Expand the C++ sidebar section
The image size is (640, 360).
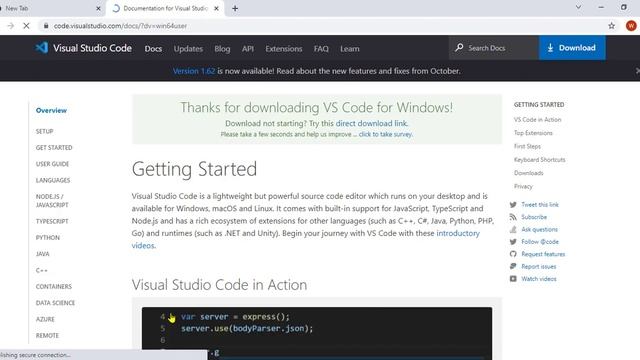(x=42, y=270)
